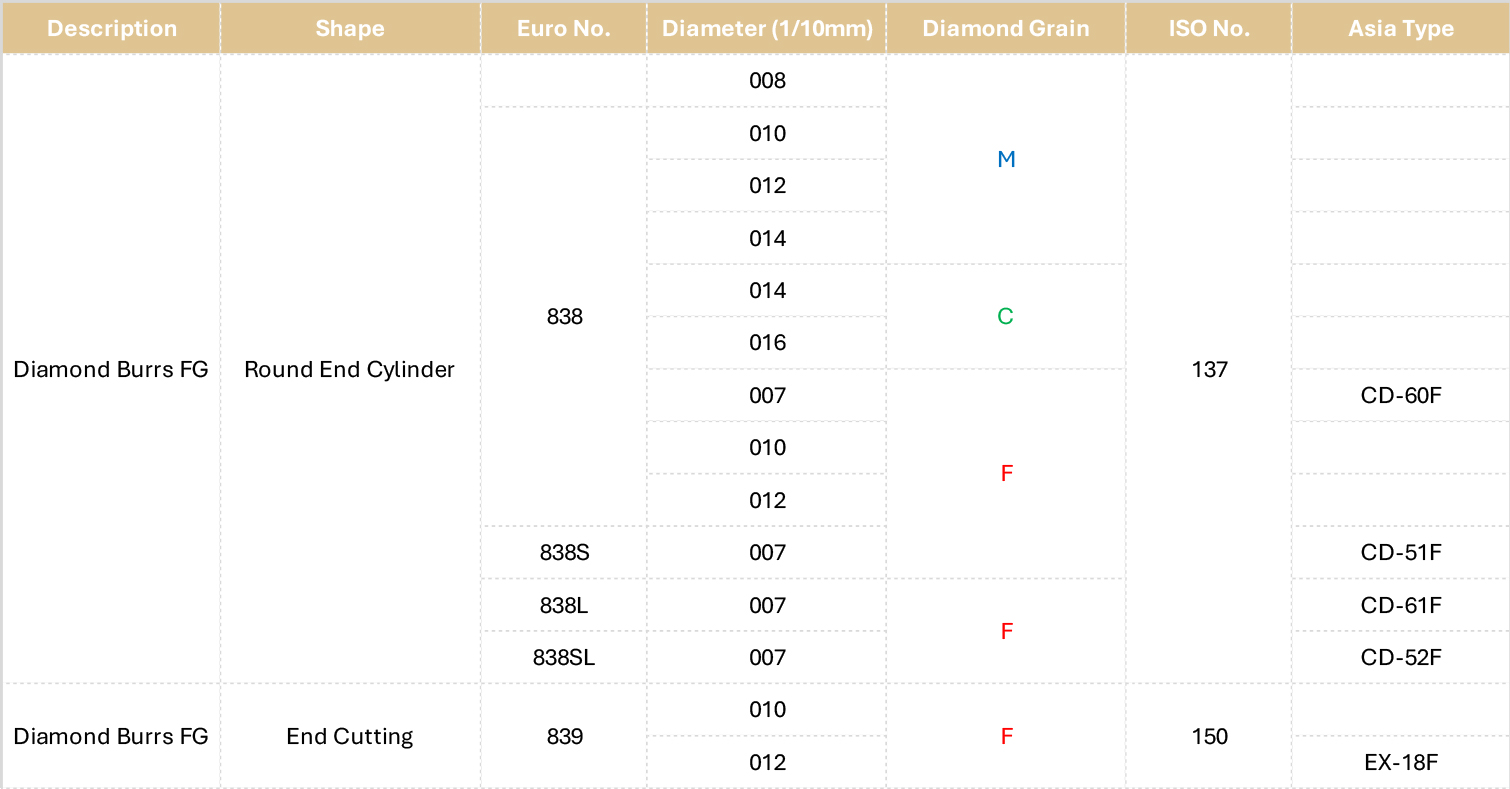Click the 008 diameter cell
The height and width of the screenshot is (789, 1510).
click(x=767, y=81)
